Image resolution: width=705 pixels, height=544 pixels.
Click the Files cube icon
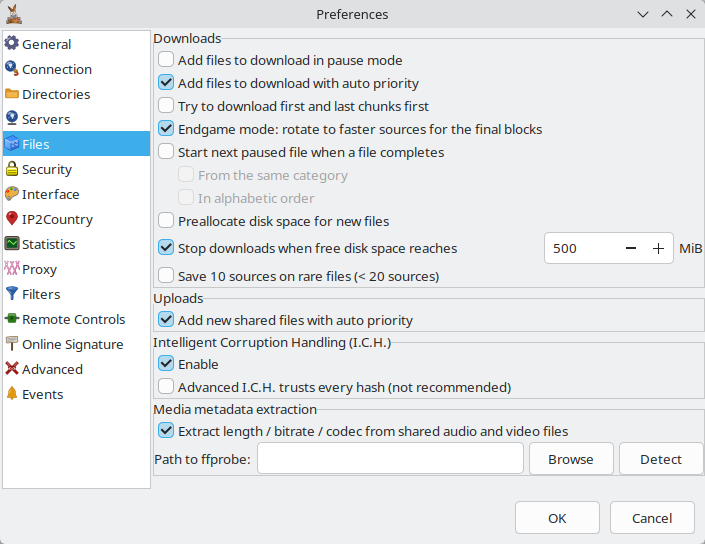click(12, 143)
